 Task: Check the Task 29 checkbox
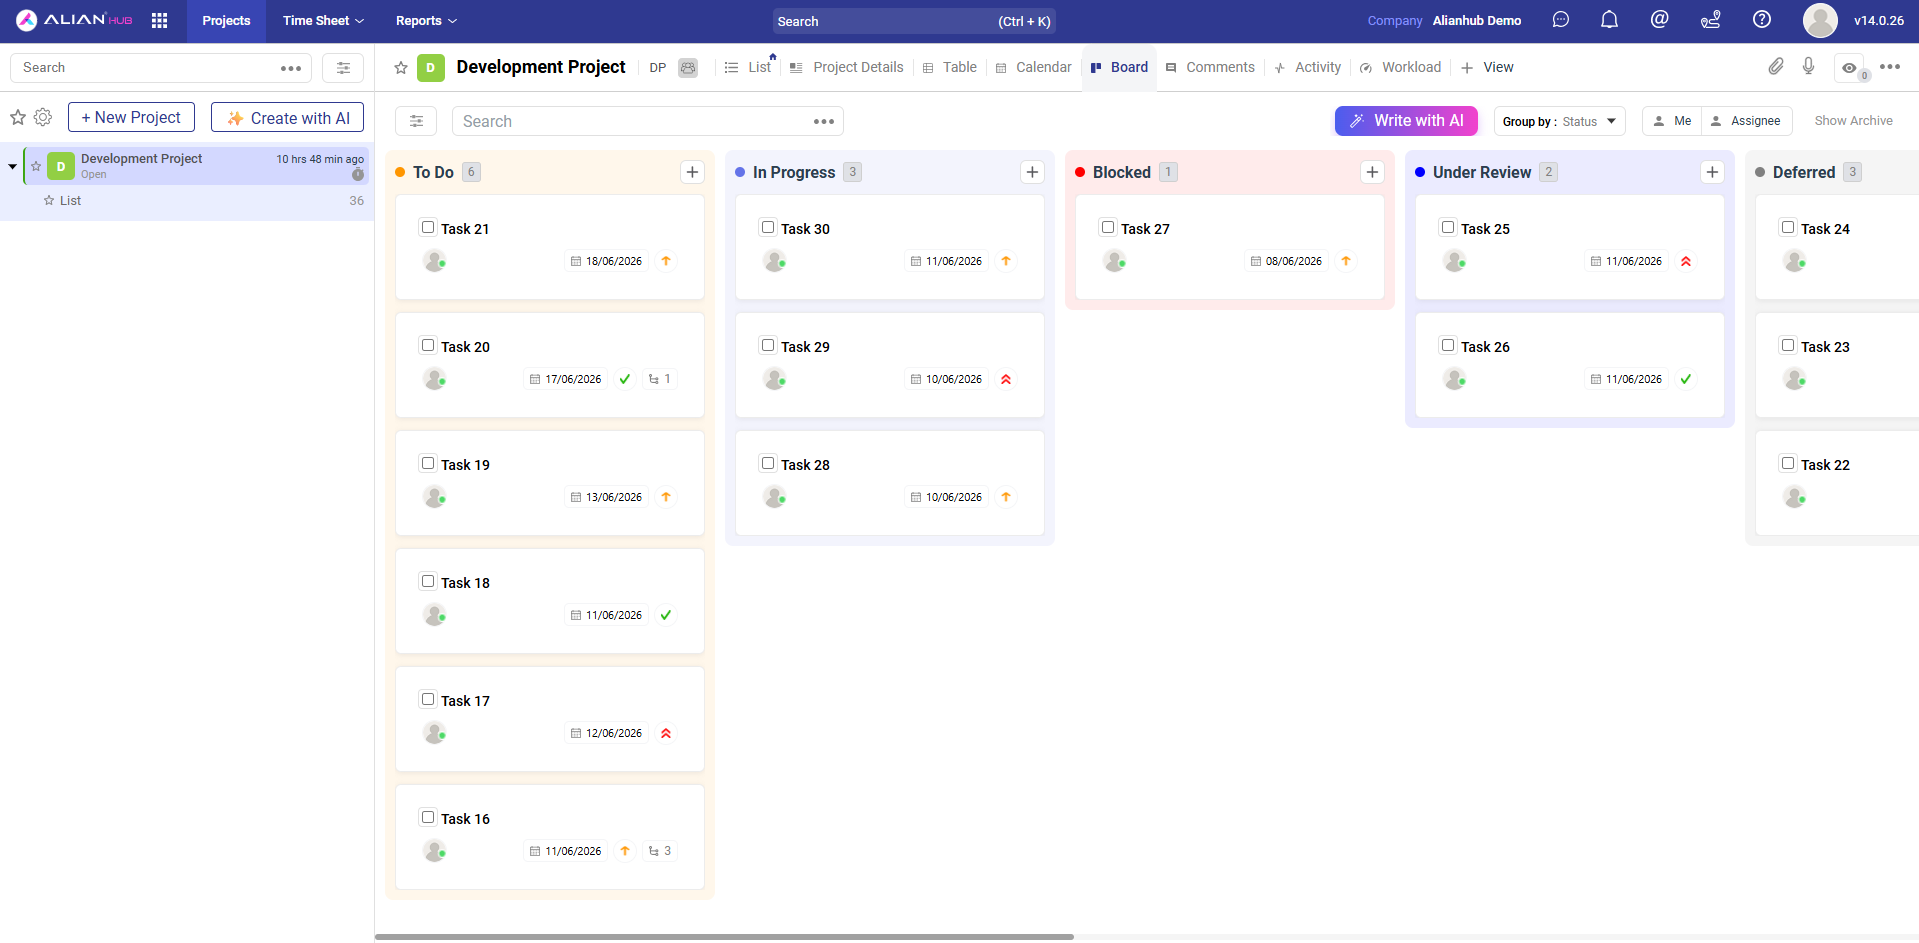coord(768,345)
